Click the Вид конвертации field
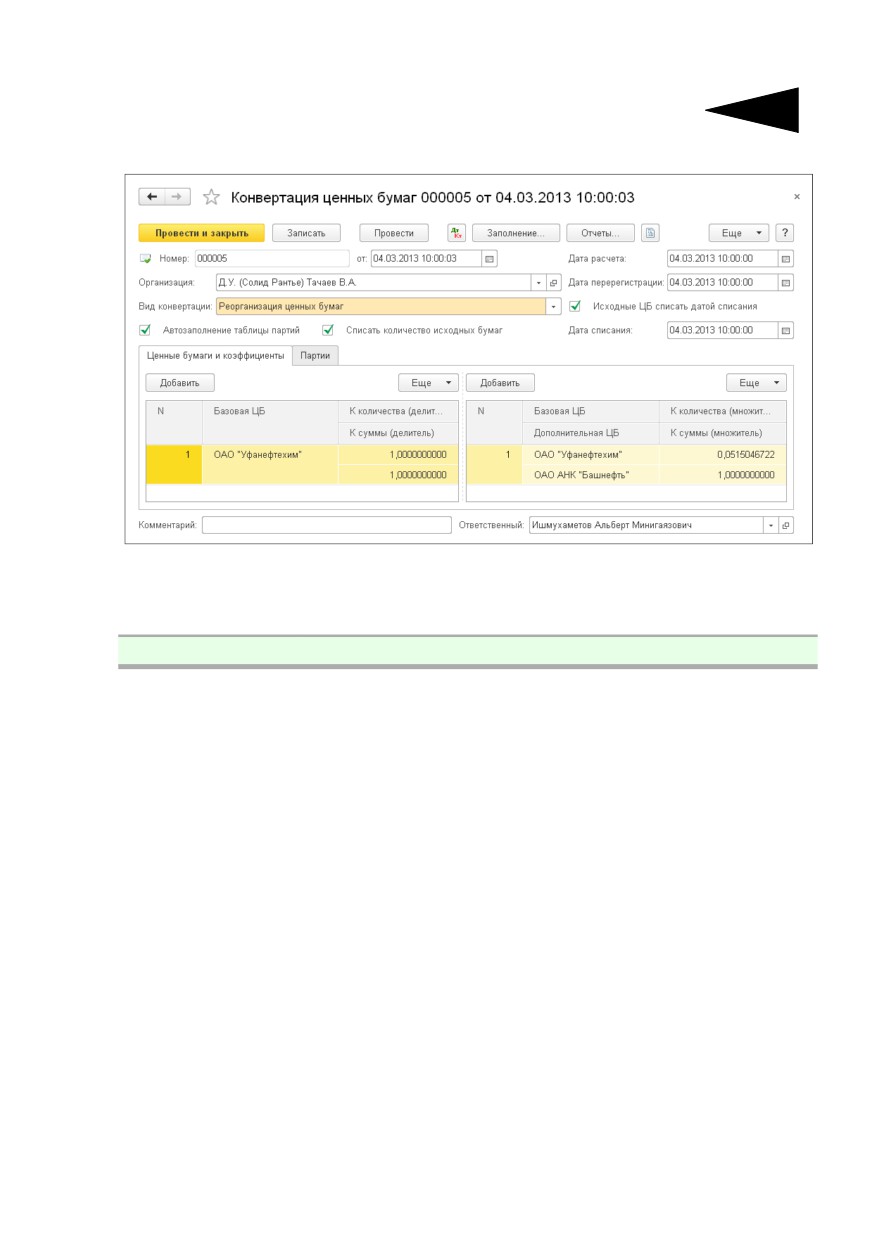This screenshot has height=1239, width=875. 381,306
